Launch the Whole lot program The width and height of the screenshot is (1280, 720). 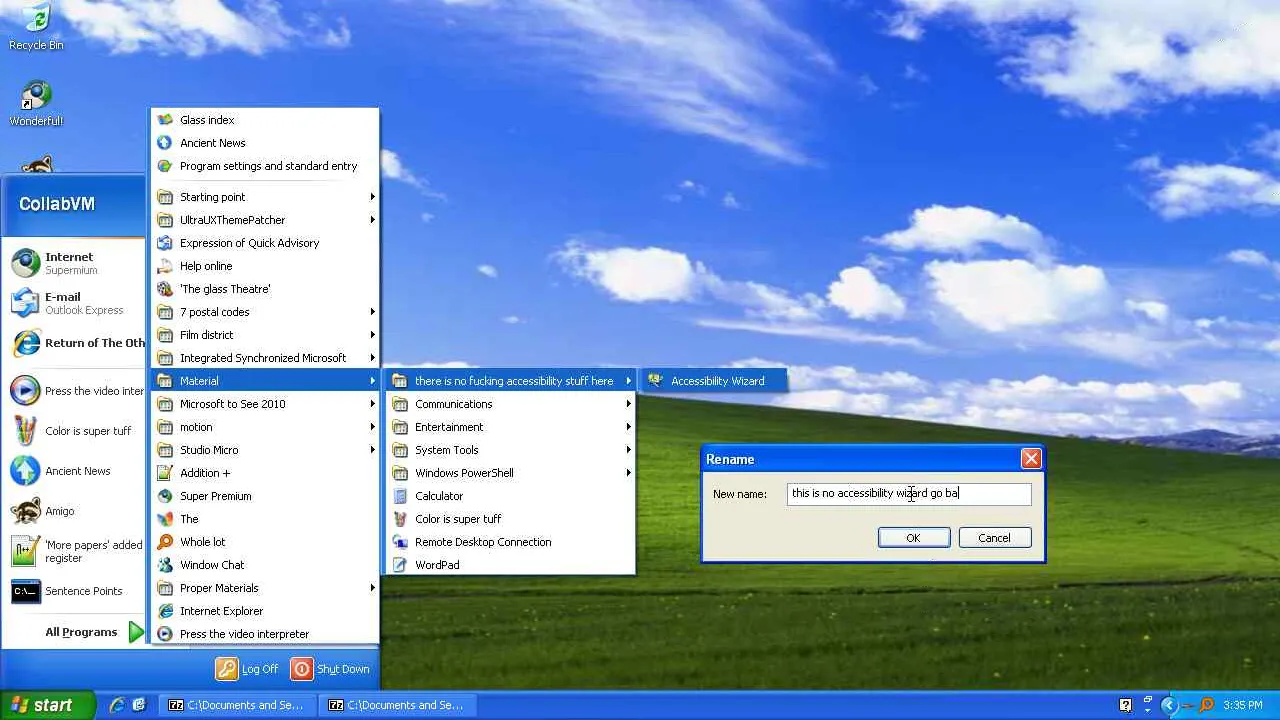click(265, 542)
